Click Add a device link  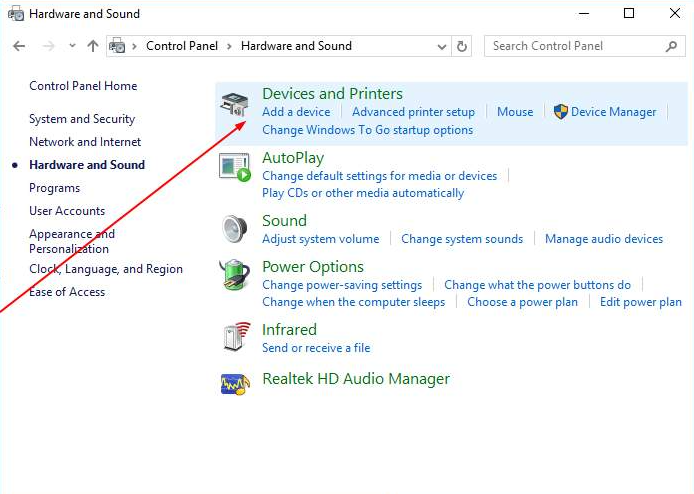pos(296,112)
